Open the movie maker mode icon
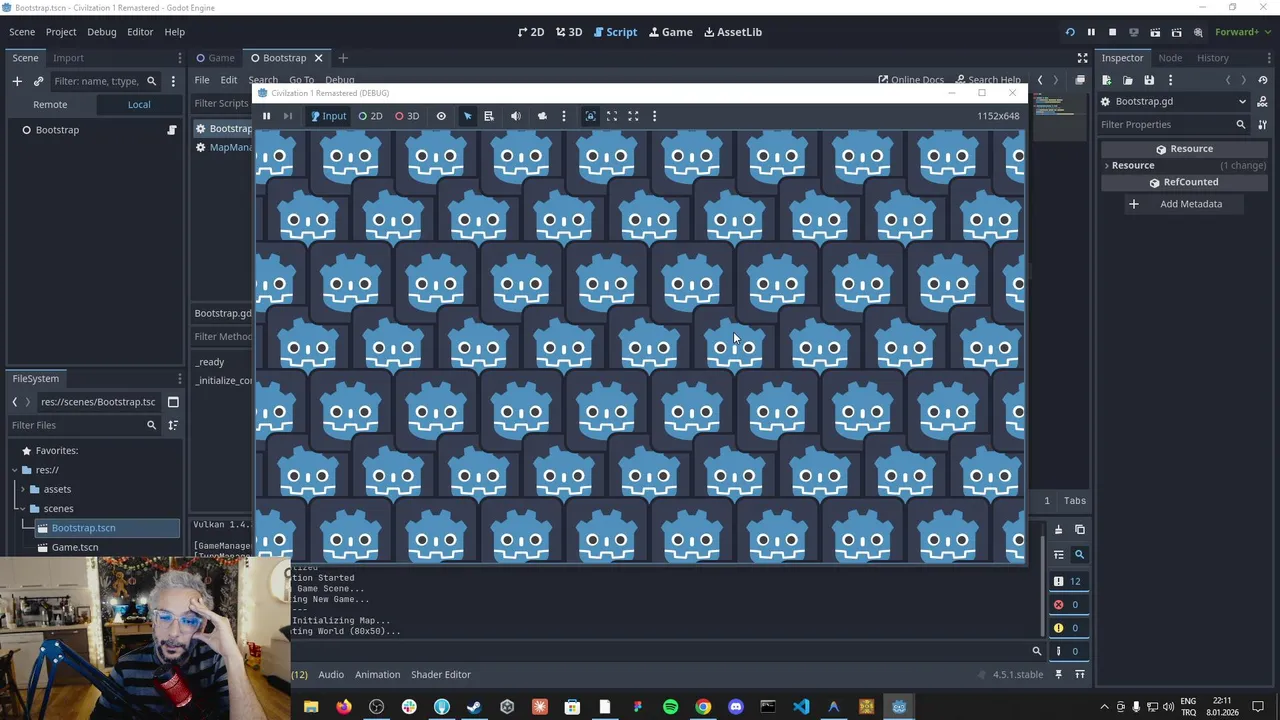 [x=1198, y=32]
